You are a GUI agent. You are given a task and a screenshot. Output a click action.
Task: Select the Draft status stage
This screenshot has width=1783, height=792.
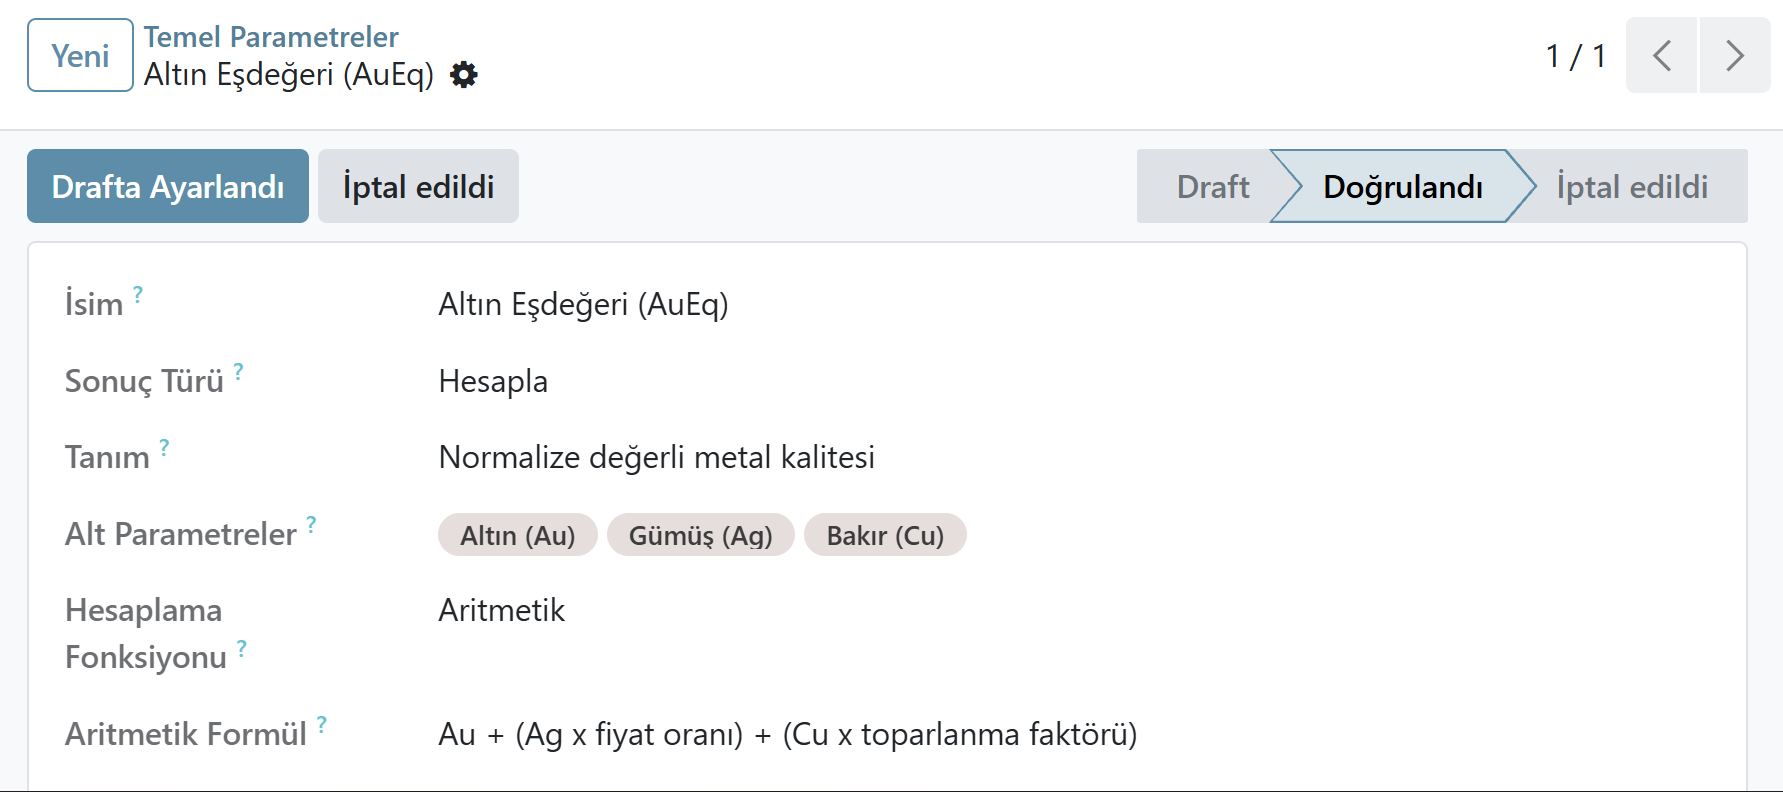(1212, 186)
